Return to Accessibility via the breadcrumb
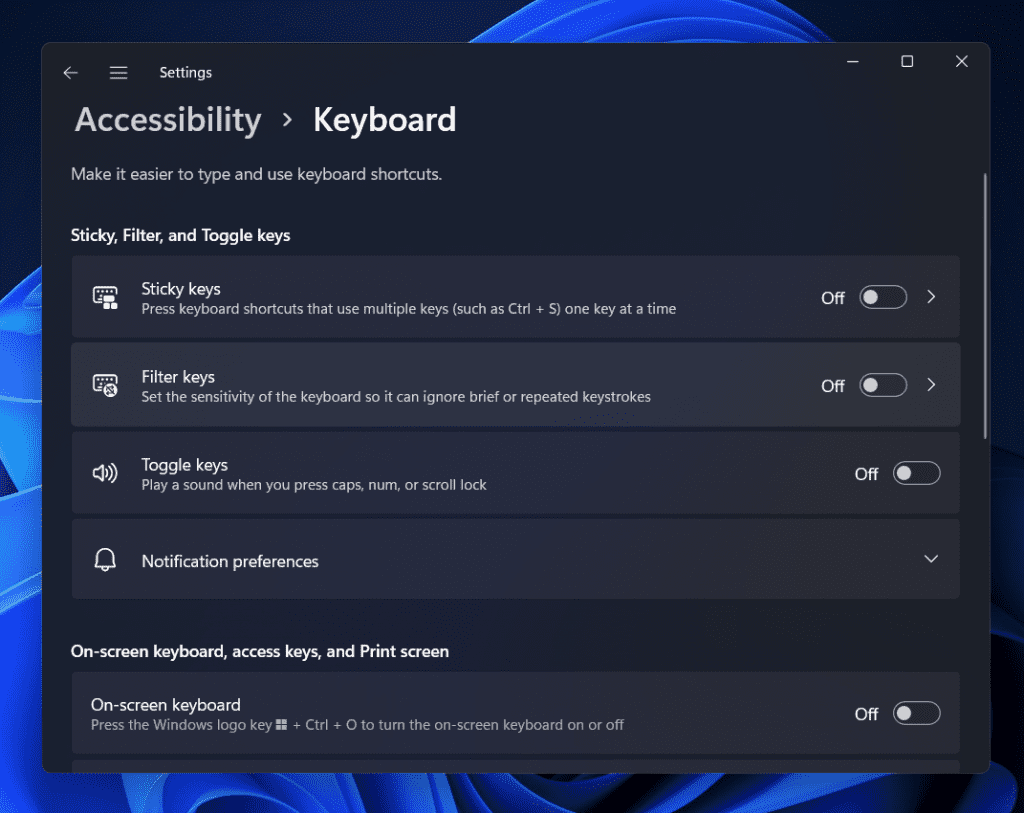Image resolution: width=1024 pixels, height=813 pixels. (167, 119)
